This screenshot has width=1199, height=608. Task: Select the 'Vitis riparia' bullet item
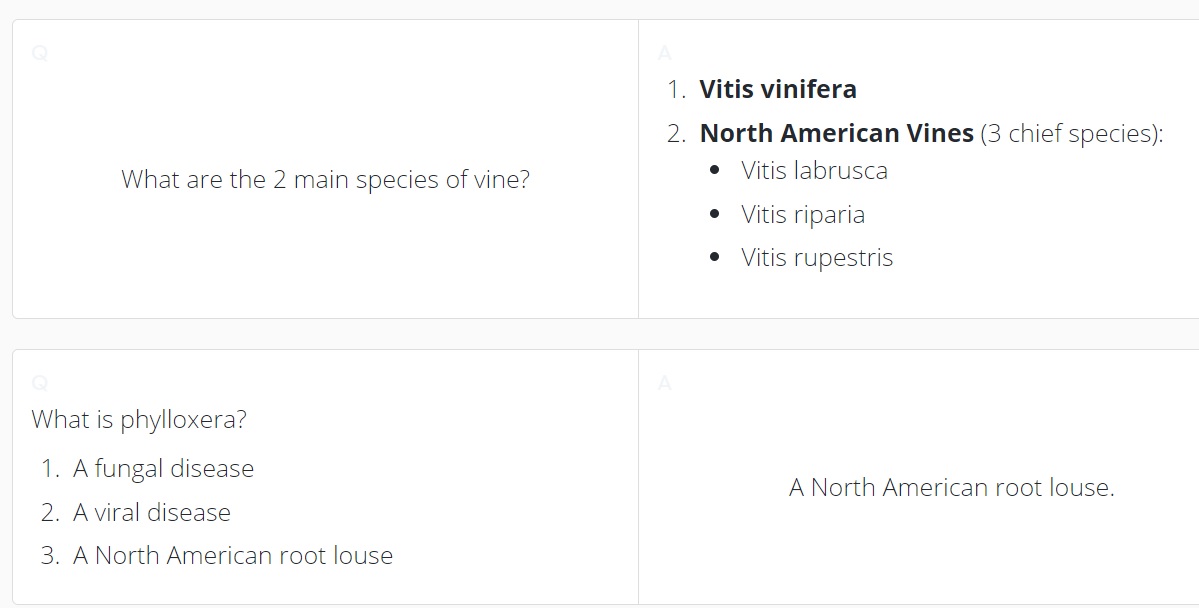[803, 214]
